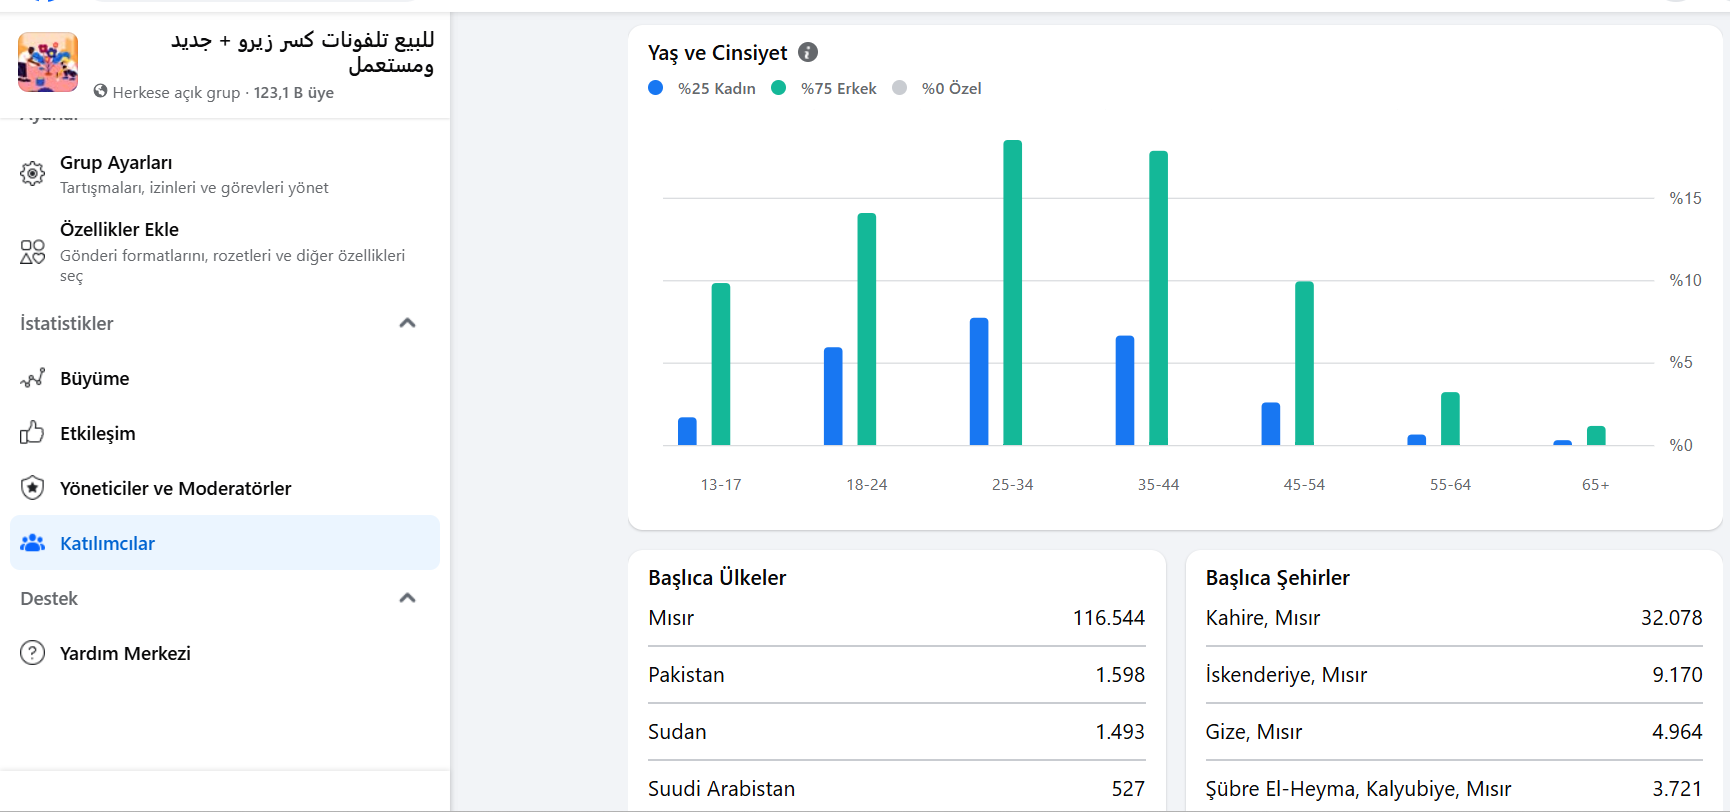The image size is (1730, 812).
Task: Select the Katılımcılar menu item
Action: (225, 543)
